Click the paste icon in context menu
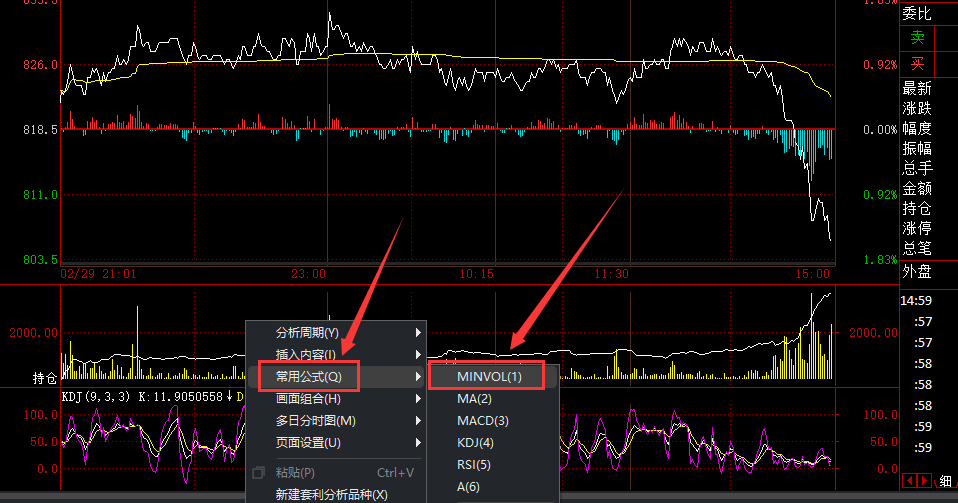 tap(258, 472)
